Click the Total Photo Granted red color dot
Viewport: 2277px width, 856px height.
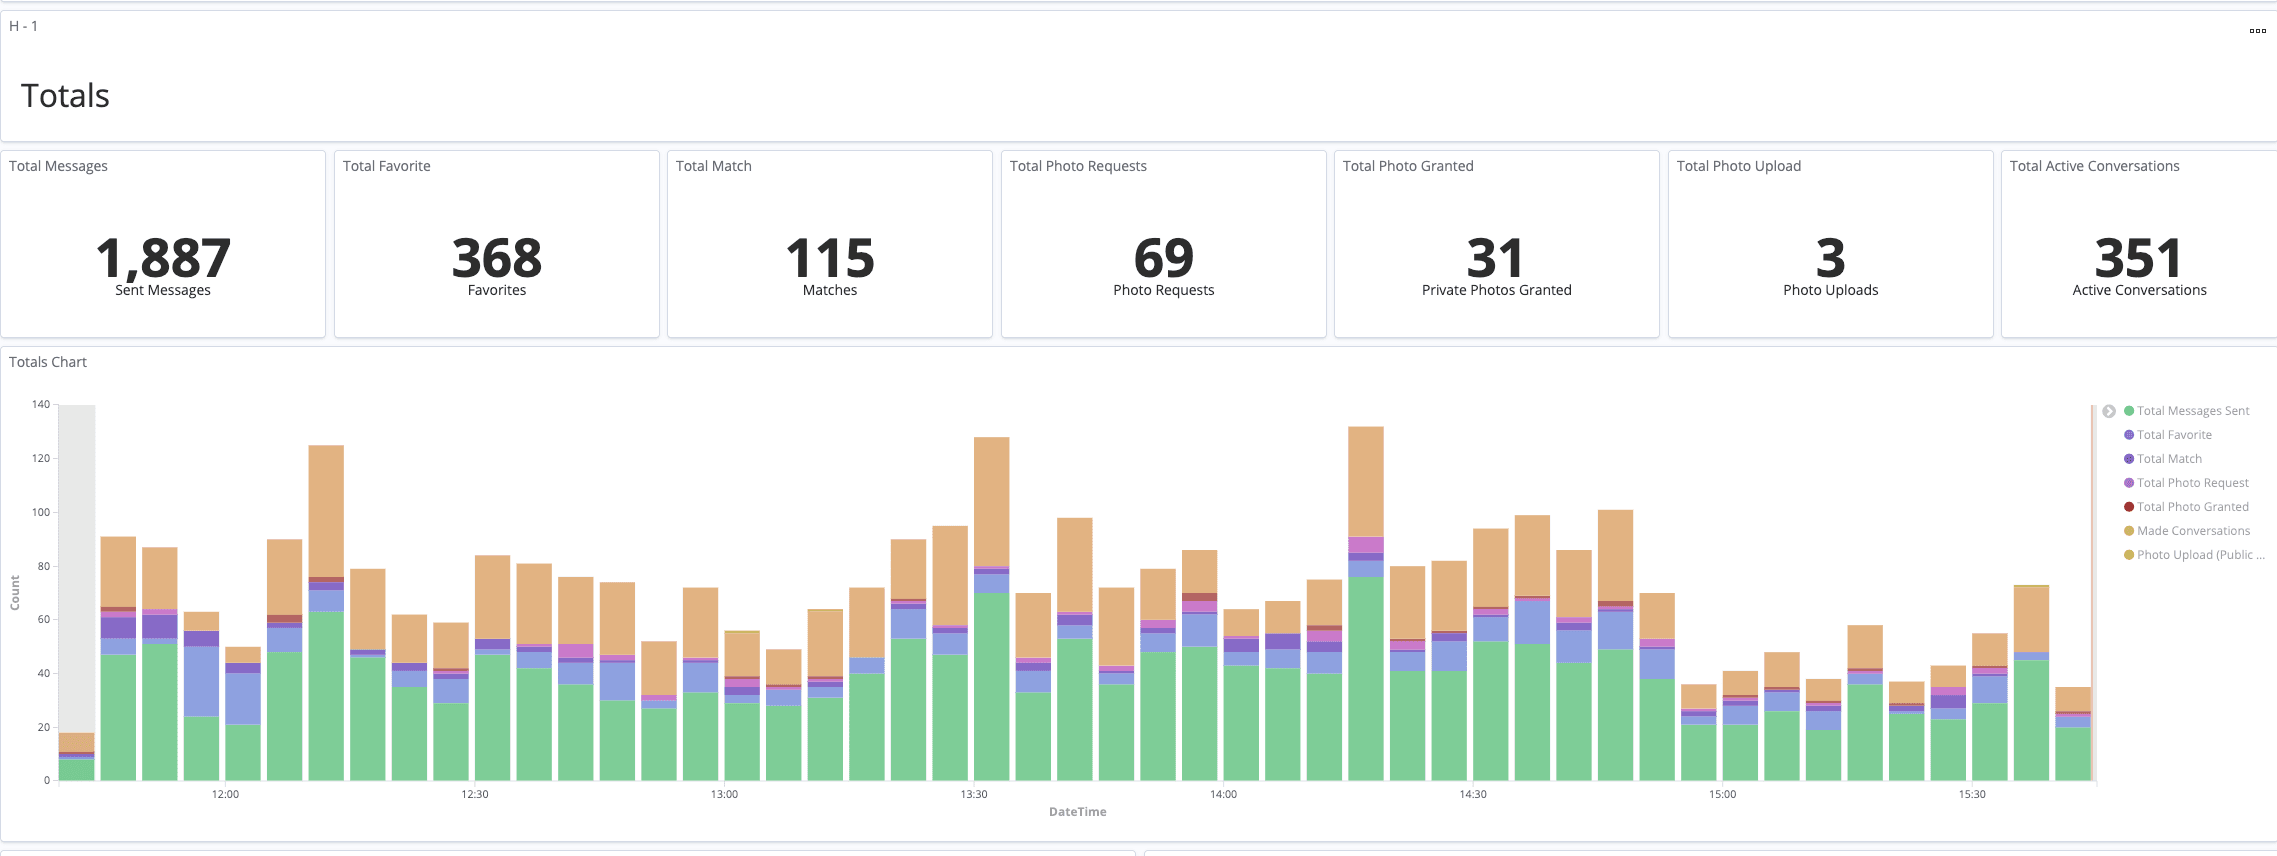coord(2129,507)
